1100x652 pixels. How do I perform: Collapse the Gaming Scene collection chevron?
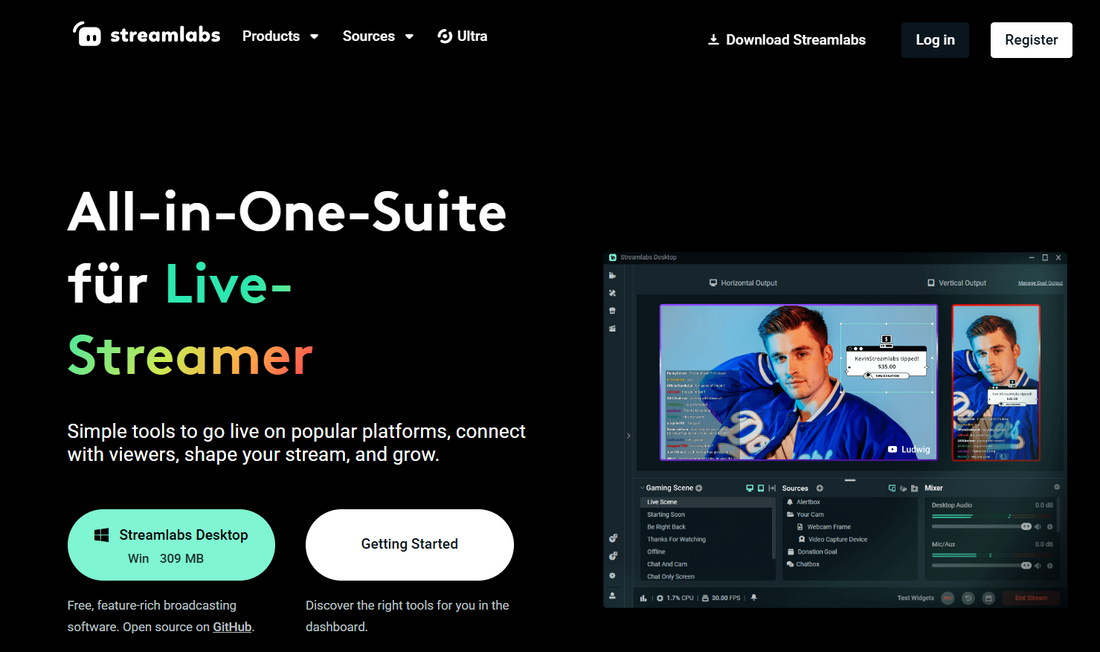(x=642, y=488)
